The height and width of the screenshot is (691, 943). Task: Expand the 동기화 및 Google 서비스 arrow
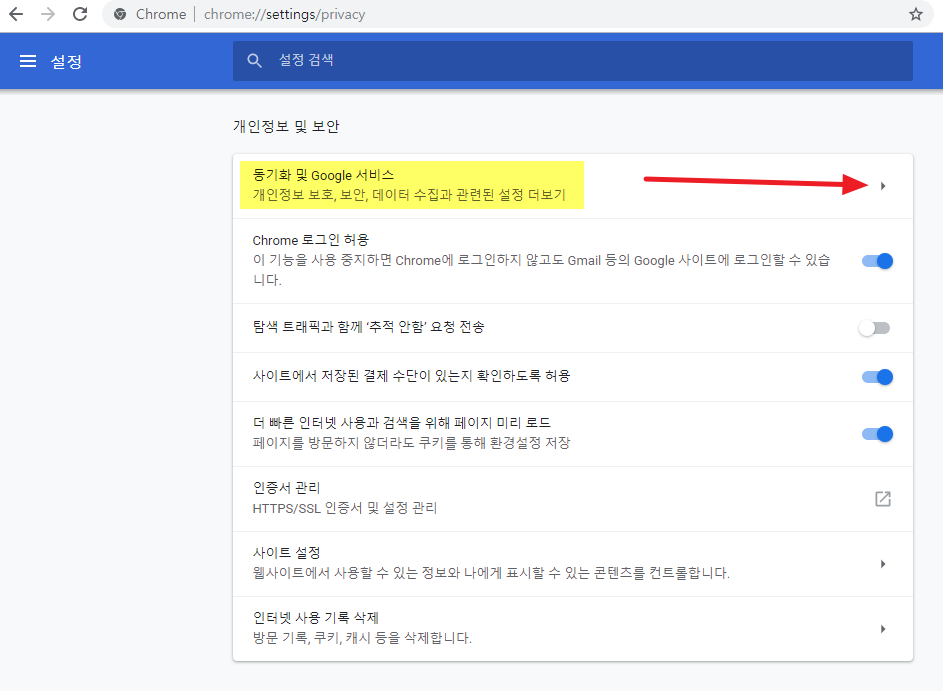coord(882,186)
